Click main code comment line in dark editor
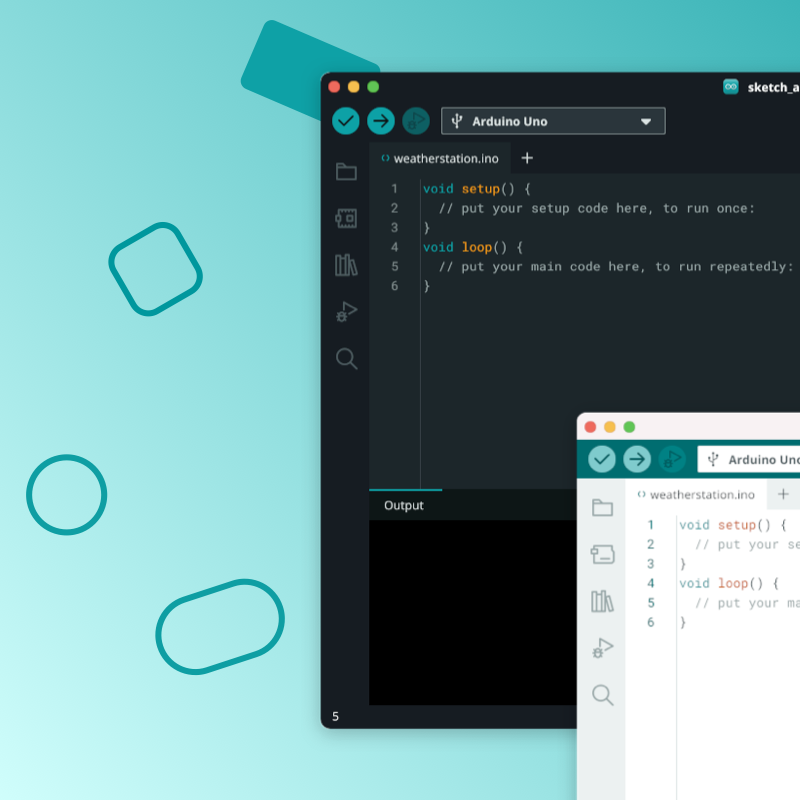Image resolution: width=800 pixels, height=800 pixels. 616,267
